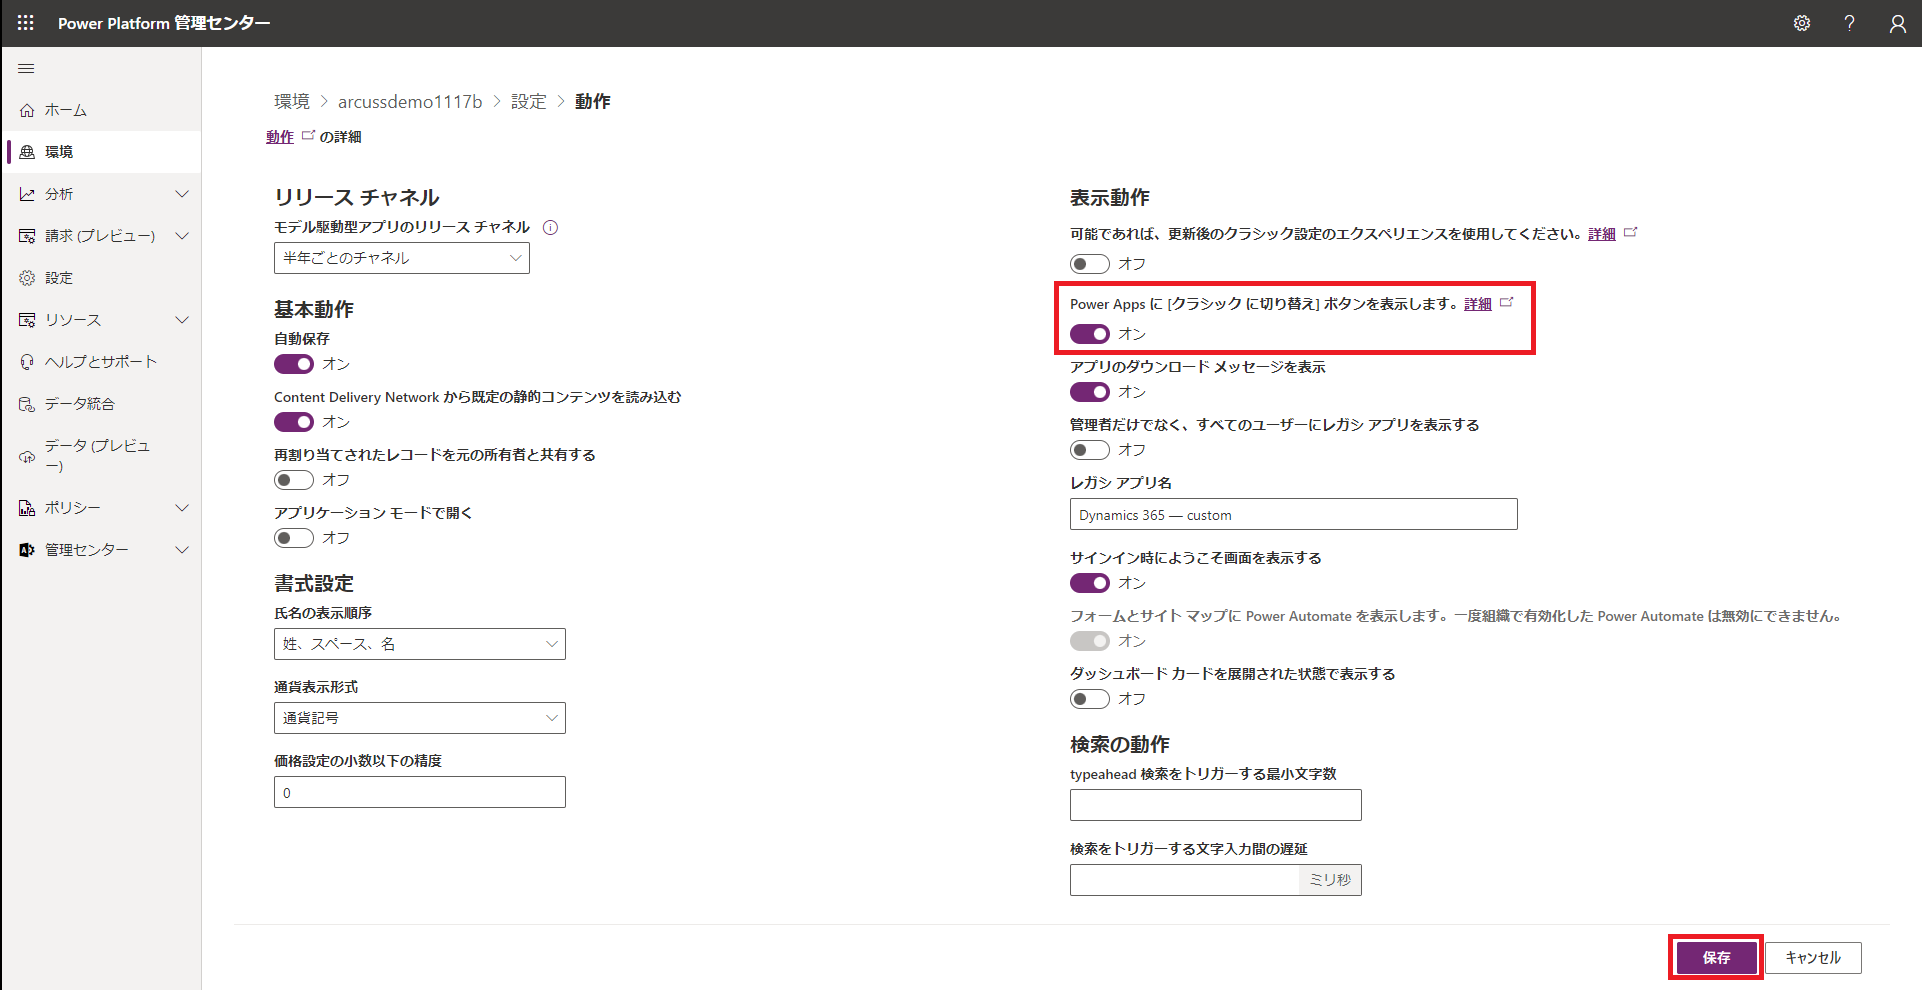Viewport: 1922px width, 990px height.
Task: Click the ポリシー policy icon
Action: click(27, 508)
